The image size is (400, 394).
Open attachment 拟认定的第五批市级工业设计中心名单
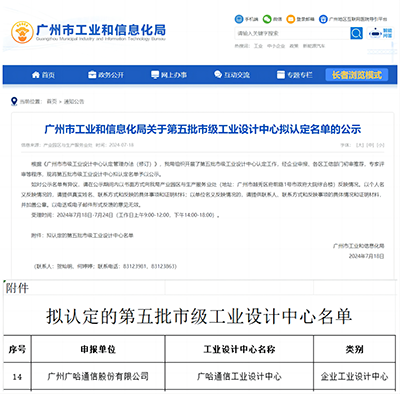[90, 235]
